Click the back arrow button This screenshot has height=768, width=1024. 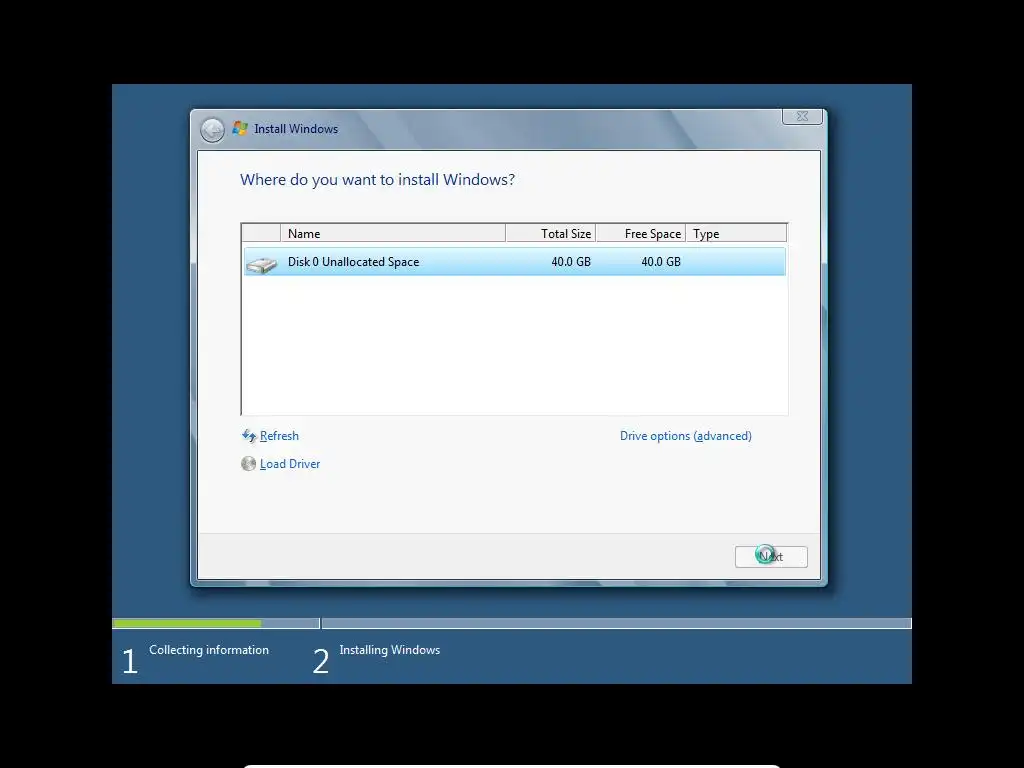pos(212,130)
